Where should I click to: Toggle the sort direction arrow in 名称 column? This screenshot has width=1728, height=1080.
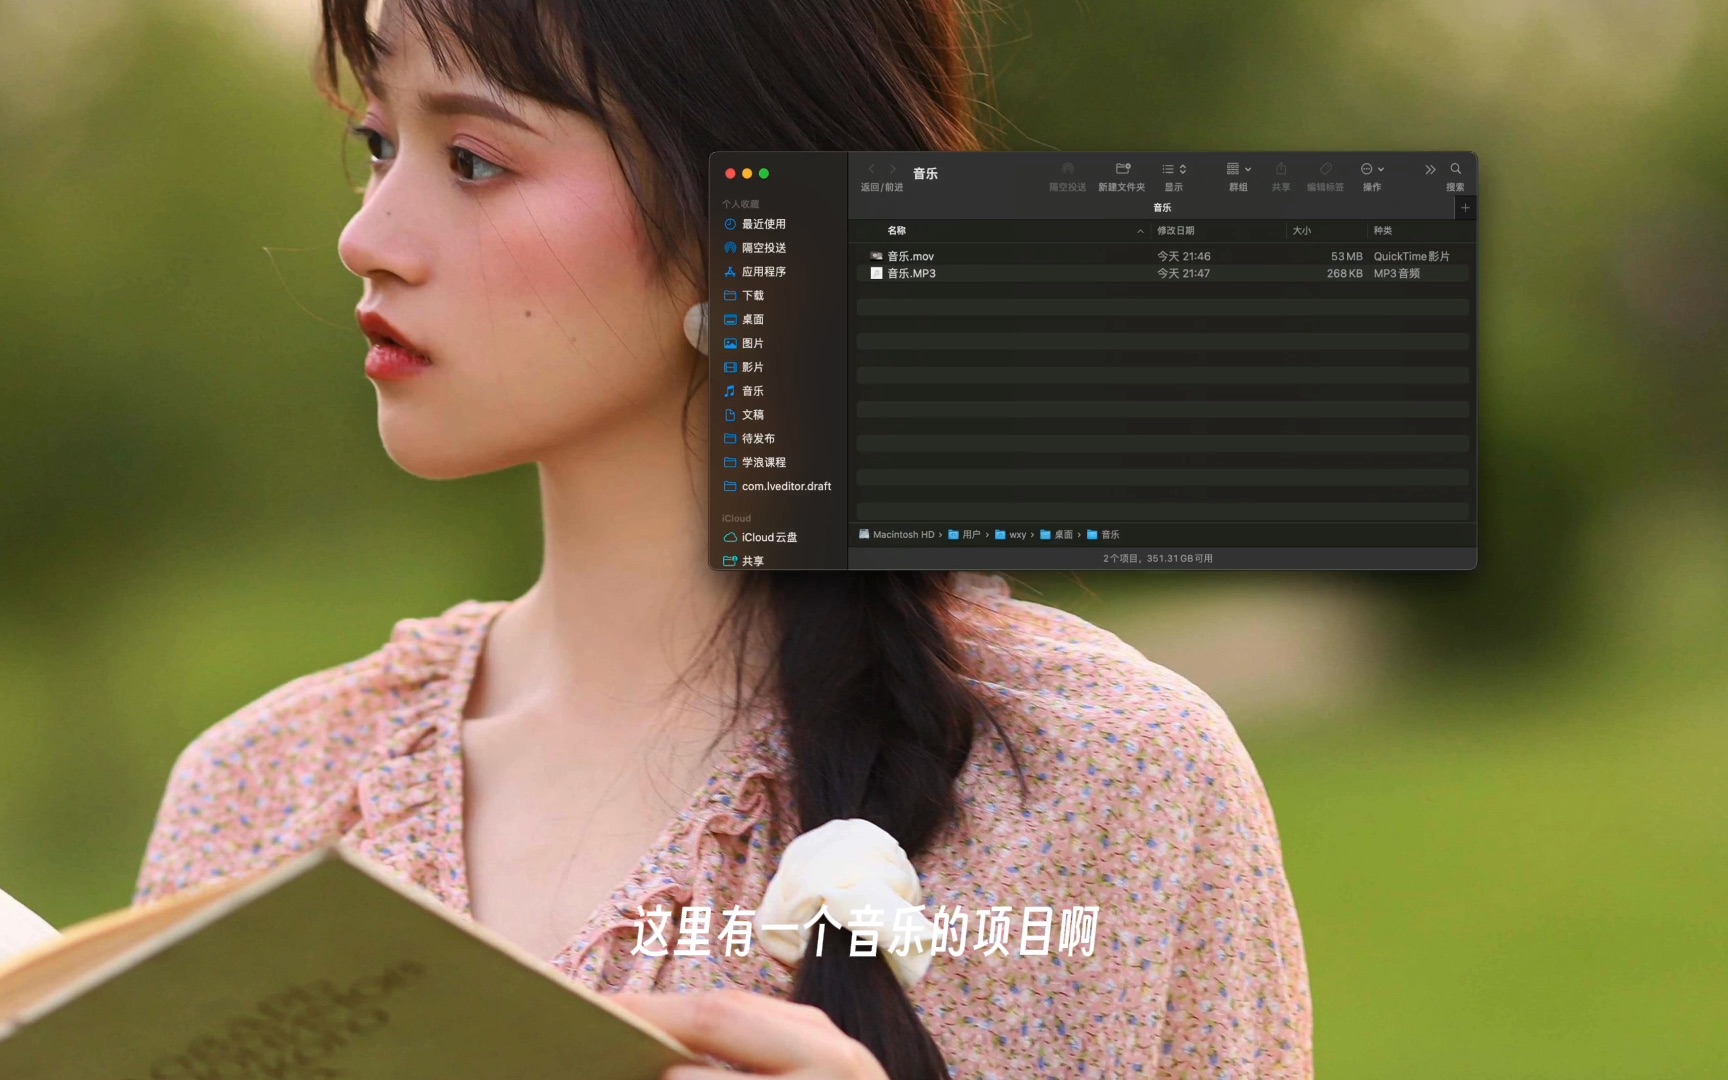pyautogui.click(x=1140, y=231)
